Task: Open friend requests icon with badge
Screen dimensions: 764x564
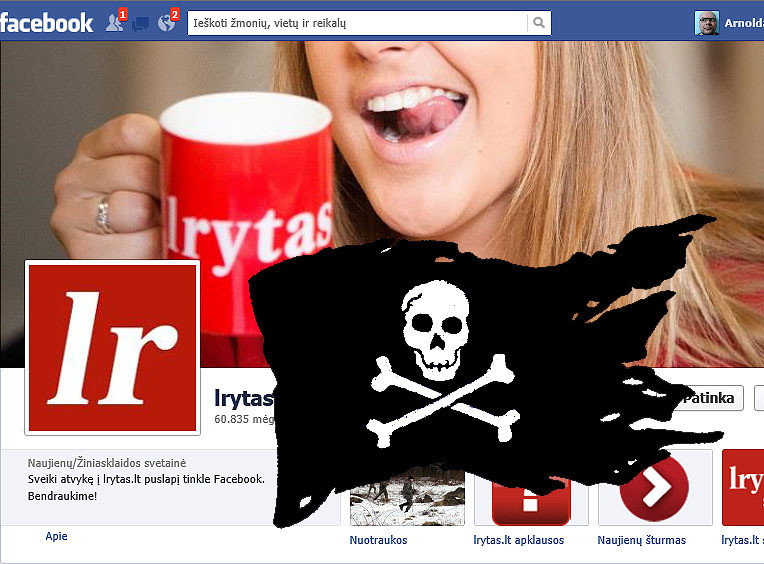Action: tap(115, 22)
